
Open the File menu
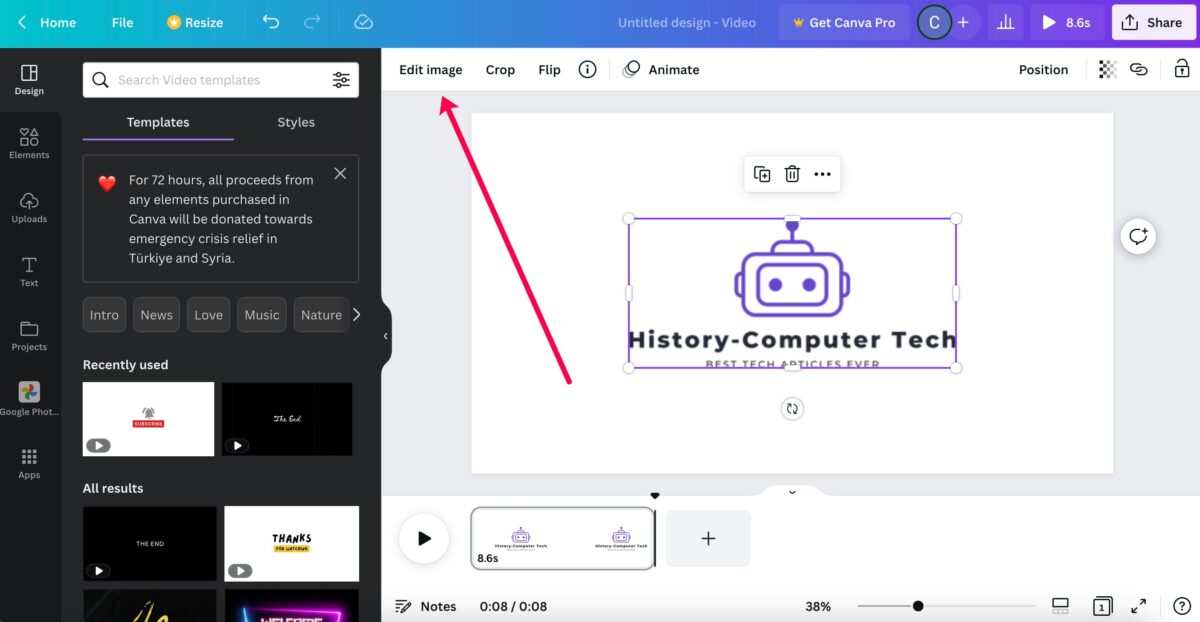click(123, 22)
